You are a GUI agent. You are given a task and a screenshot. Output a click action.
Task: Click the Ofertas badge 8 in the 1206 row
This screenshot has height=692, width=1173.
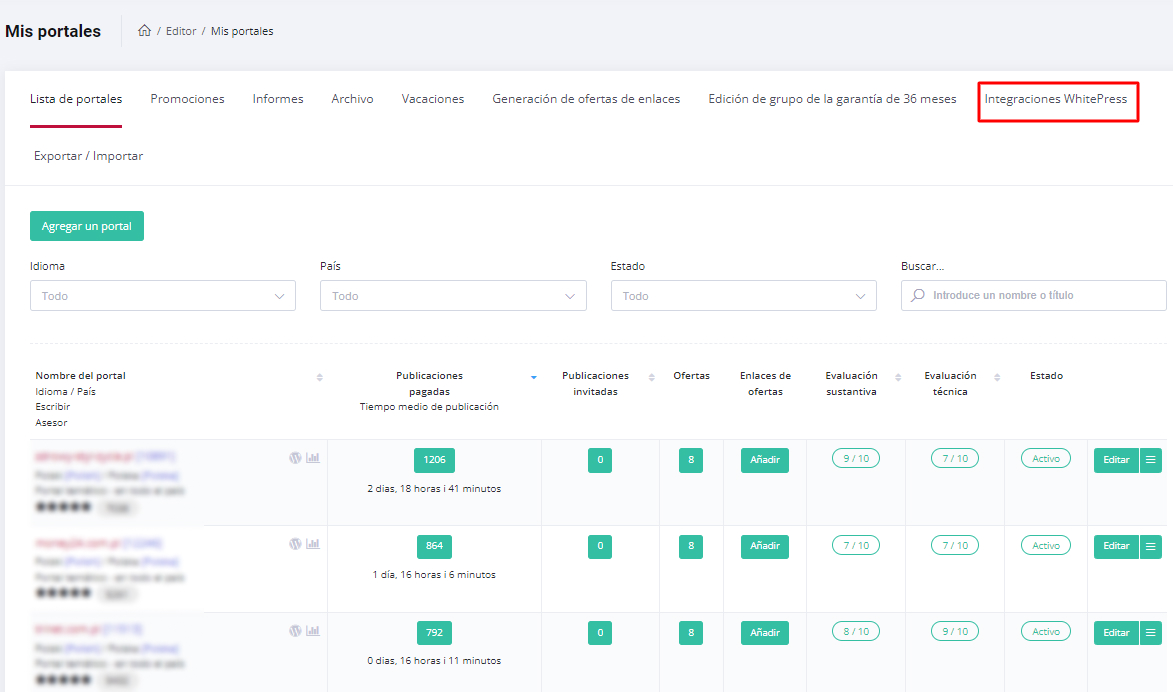pyautogui.click(x=690, y=460)
